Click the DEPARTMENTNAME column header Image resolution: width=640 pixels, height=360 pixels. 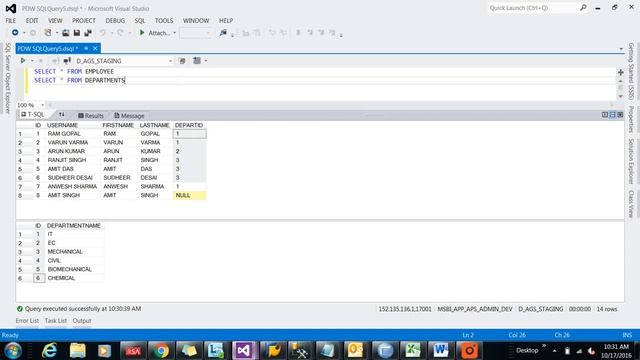point(74,226)
